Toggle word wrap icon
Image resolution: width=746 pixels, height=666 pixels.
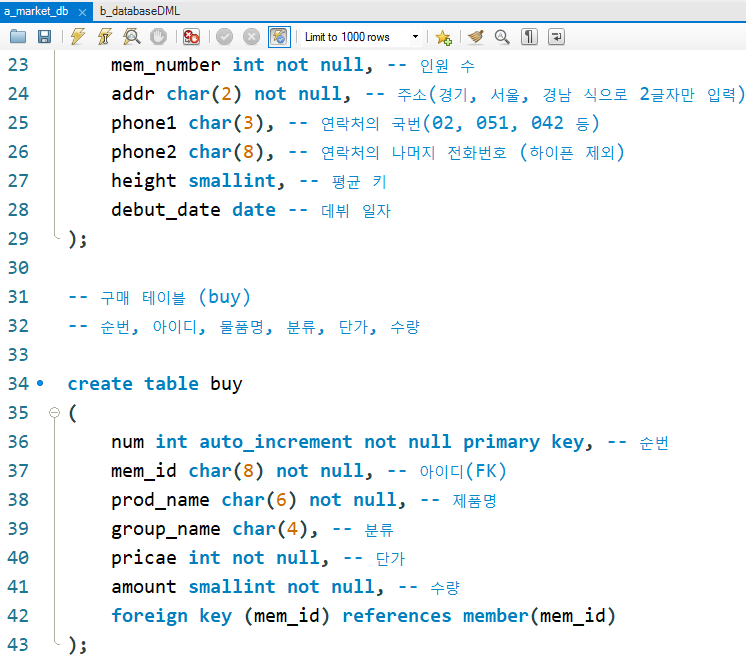556,37
